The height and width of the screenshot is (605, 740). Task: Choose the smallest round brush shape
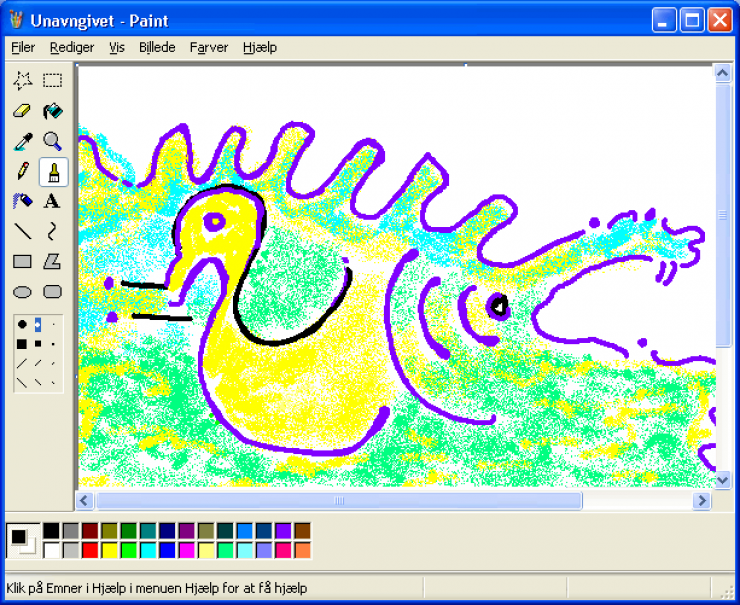(x=53, y=325)
